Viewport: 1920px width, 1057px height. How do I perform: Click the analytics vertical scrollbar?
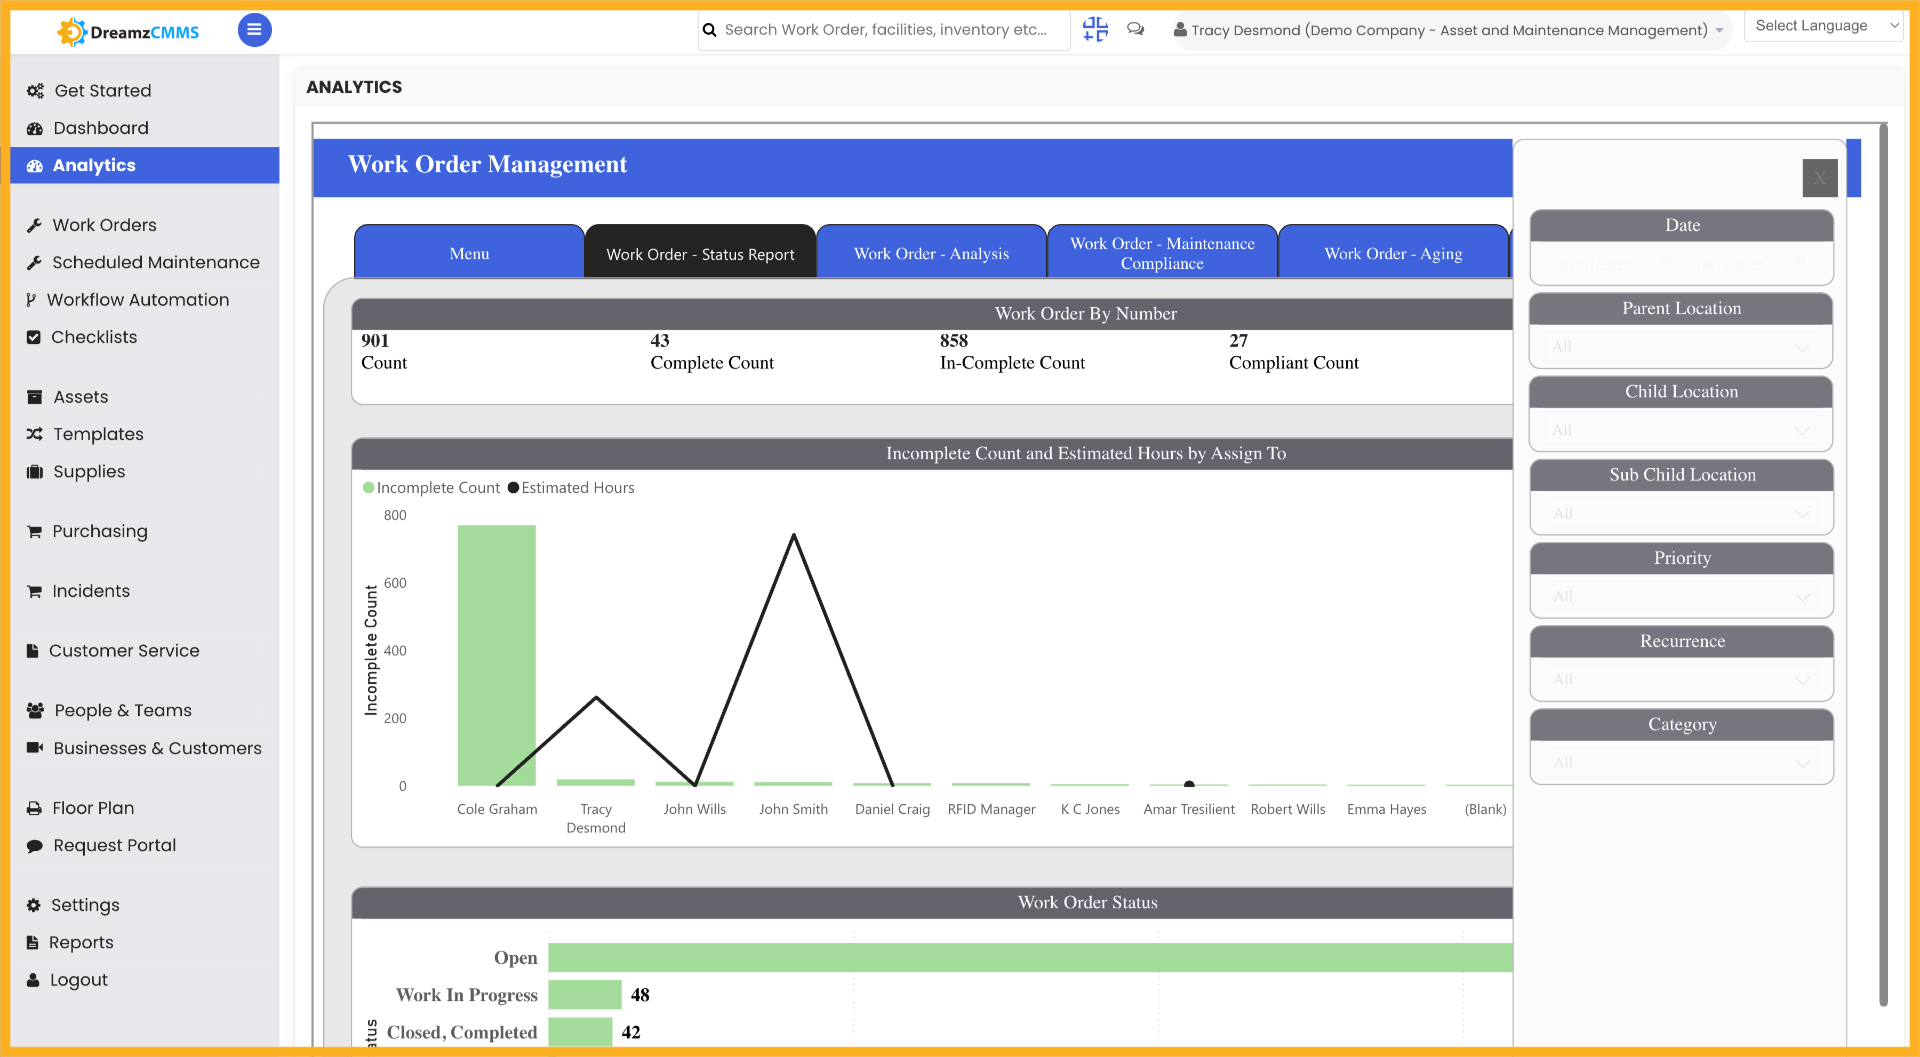point(1883,565)
